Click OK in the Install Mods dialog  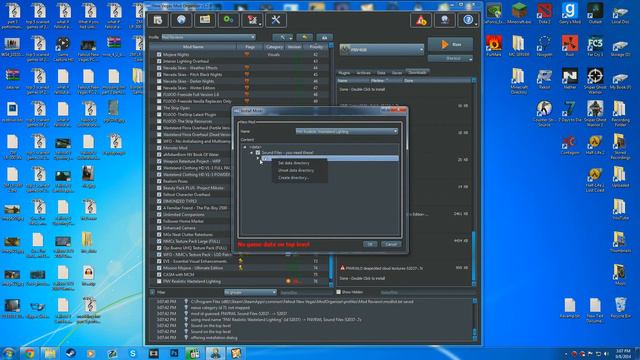pyautogui.click(x=370, y=244)
